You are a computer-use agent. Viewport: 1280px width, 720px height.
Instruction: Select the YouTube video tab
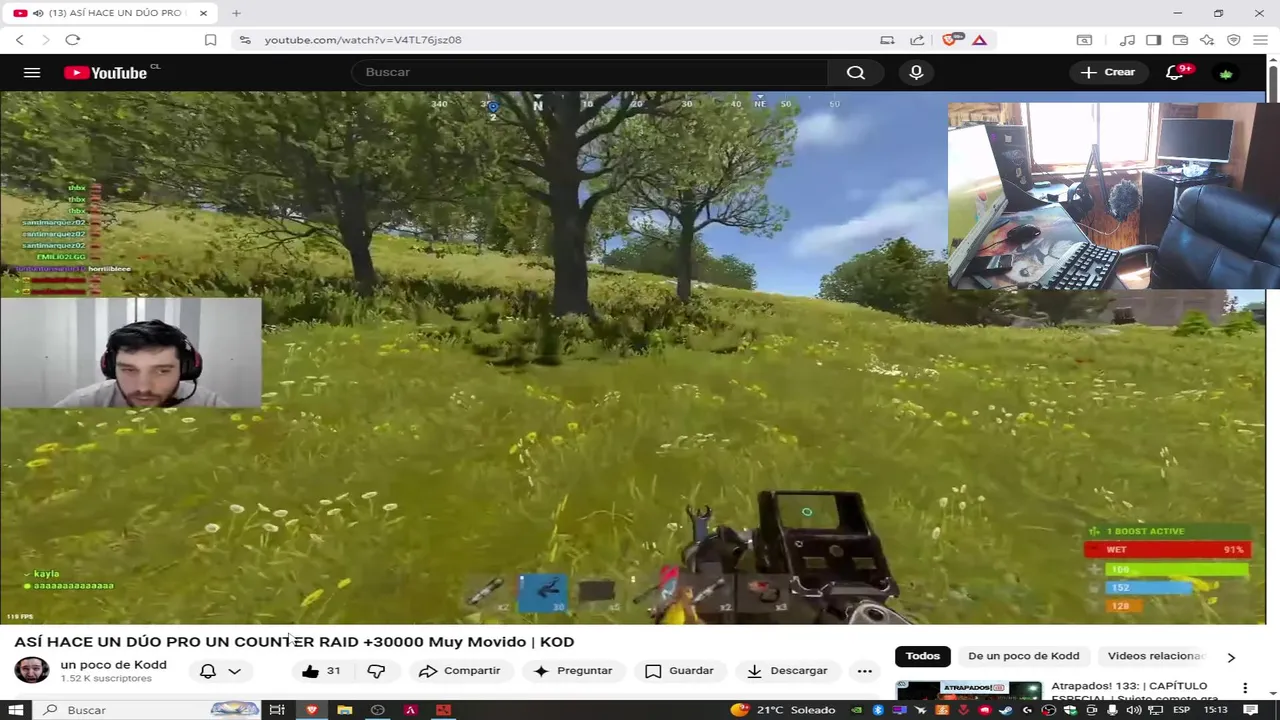(110, 13)
